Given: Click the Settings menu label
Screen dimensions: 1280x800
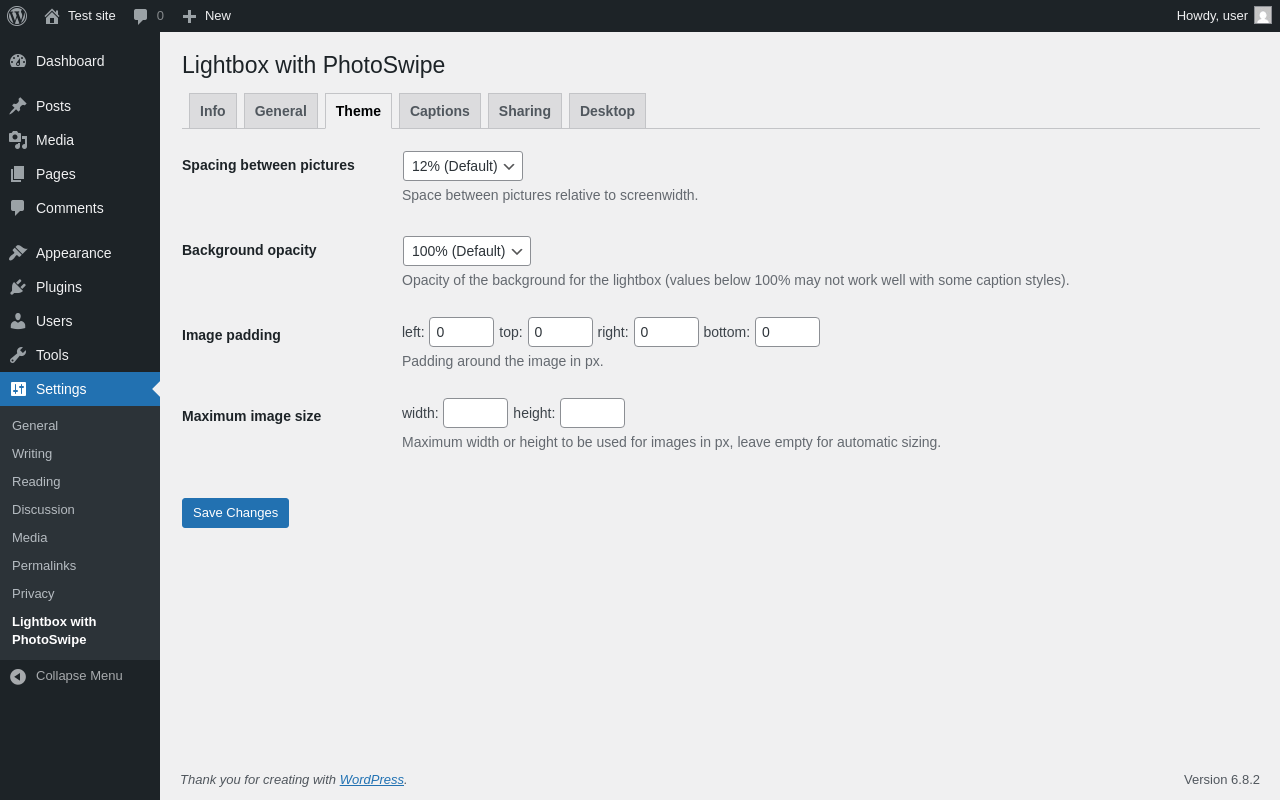Looking at the screenshot, I should click(61, 389).
